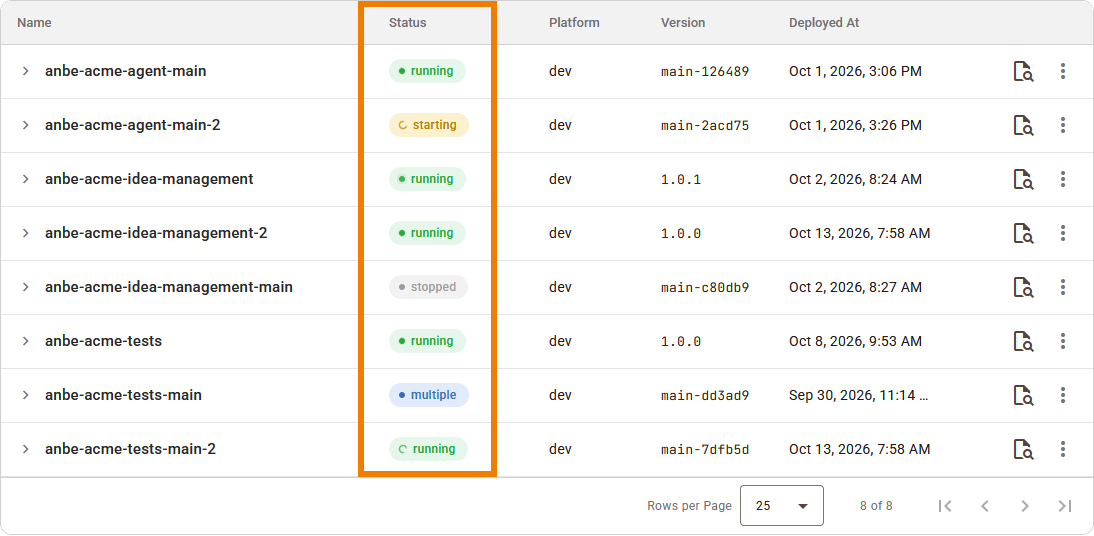
Task: Expand the anbe-acme-idea-management-main row
Action: click(x=25, y=287)
